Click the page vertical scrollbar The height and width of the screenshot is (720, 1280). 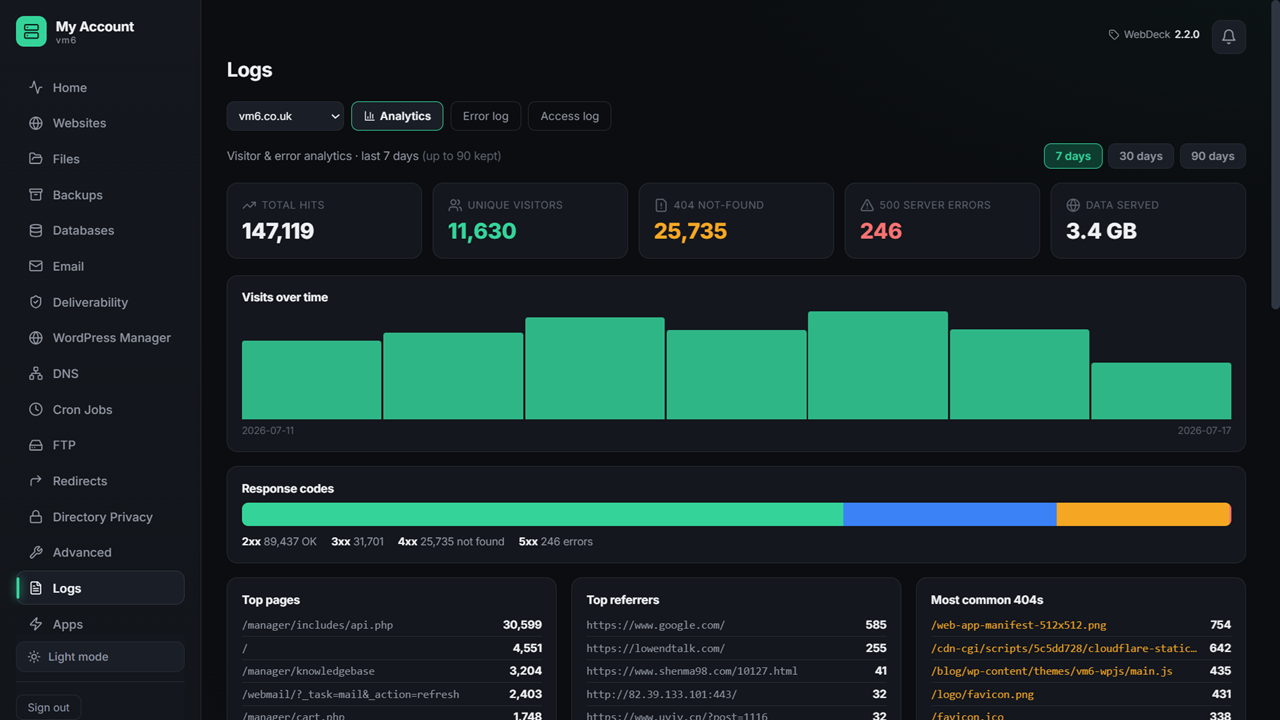(x=1275, y=155)
